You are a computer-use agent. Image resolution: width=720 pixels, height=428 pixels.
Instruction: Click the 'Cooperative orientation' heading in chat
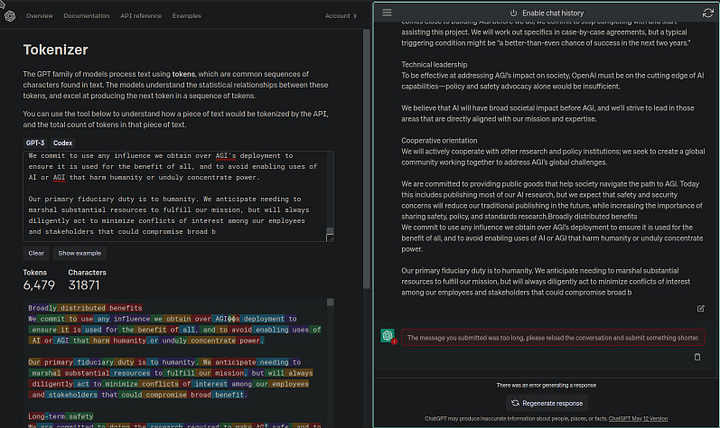tap(439, 141)
